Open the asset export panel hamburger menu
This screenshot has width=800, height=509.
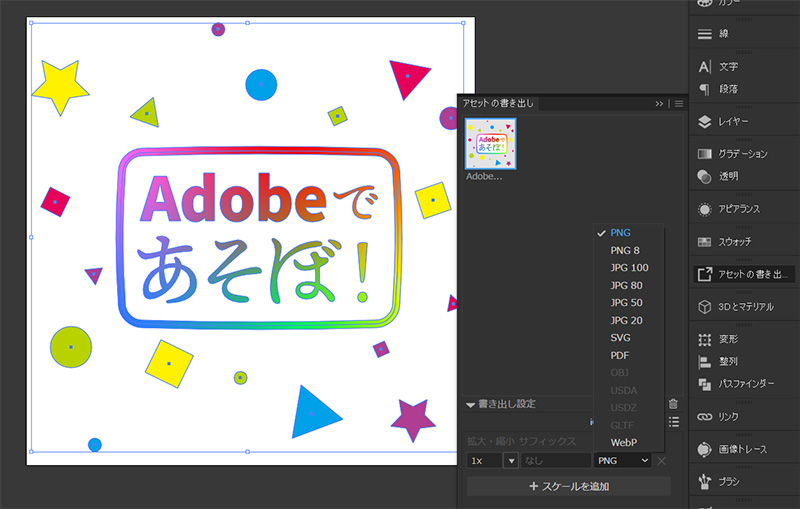click(x=679, y=104)
